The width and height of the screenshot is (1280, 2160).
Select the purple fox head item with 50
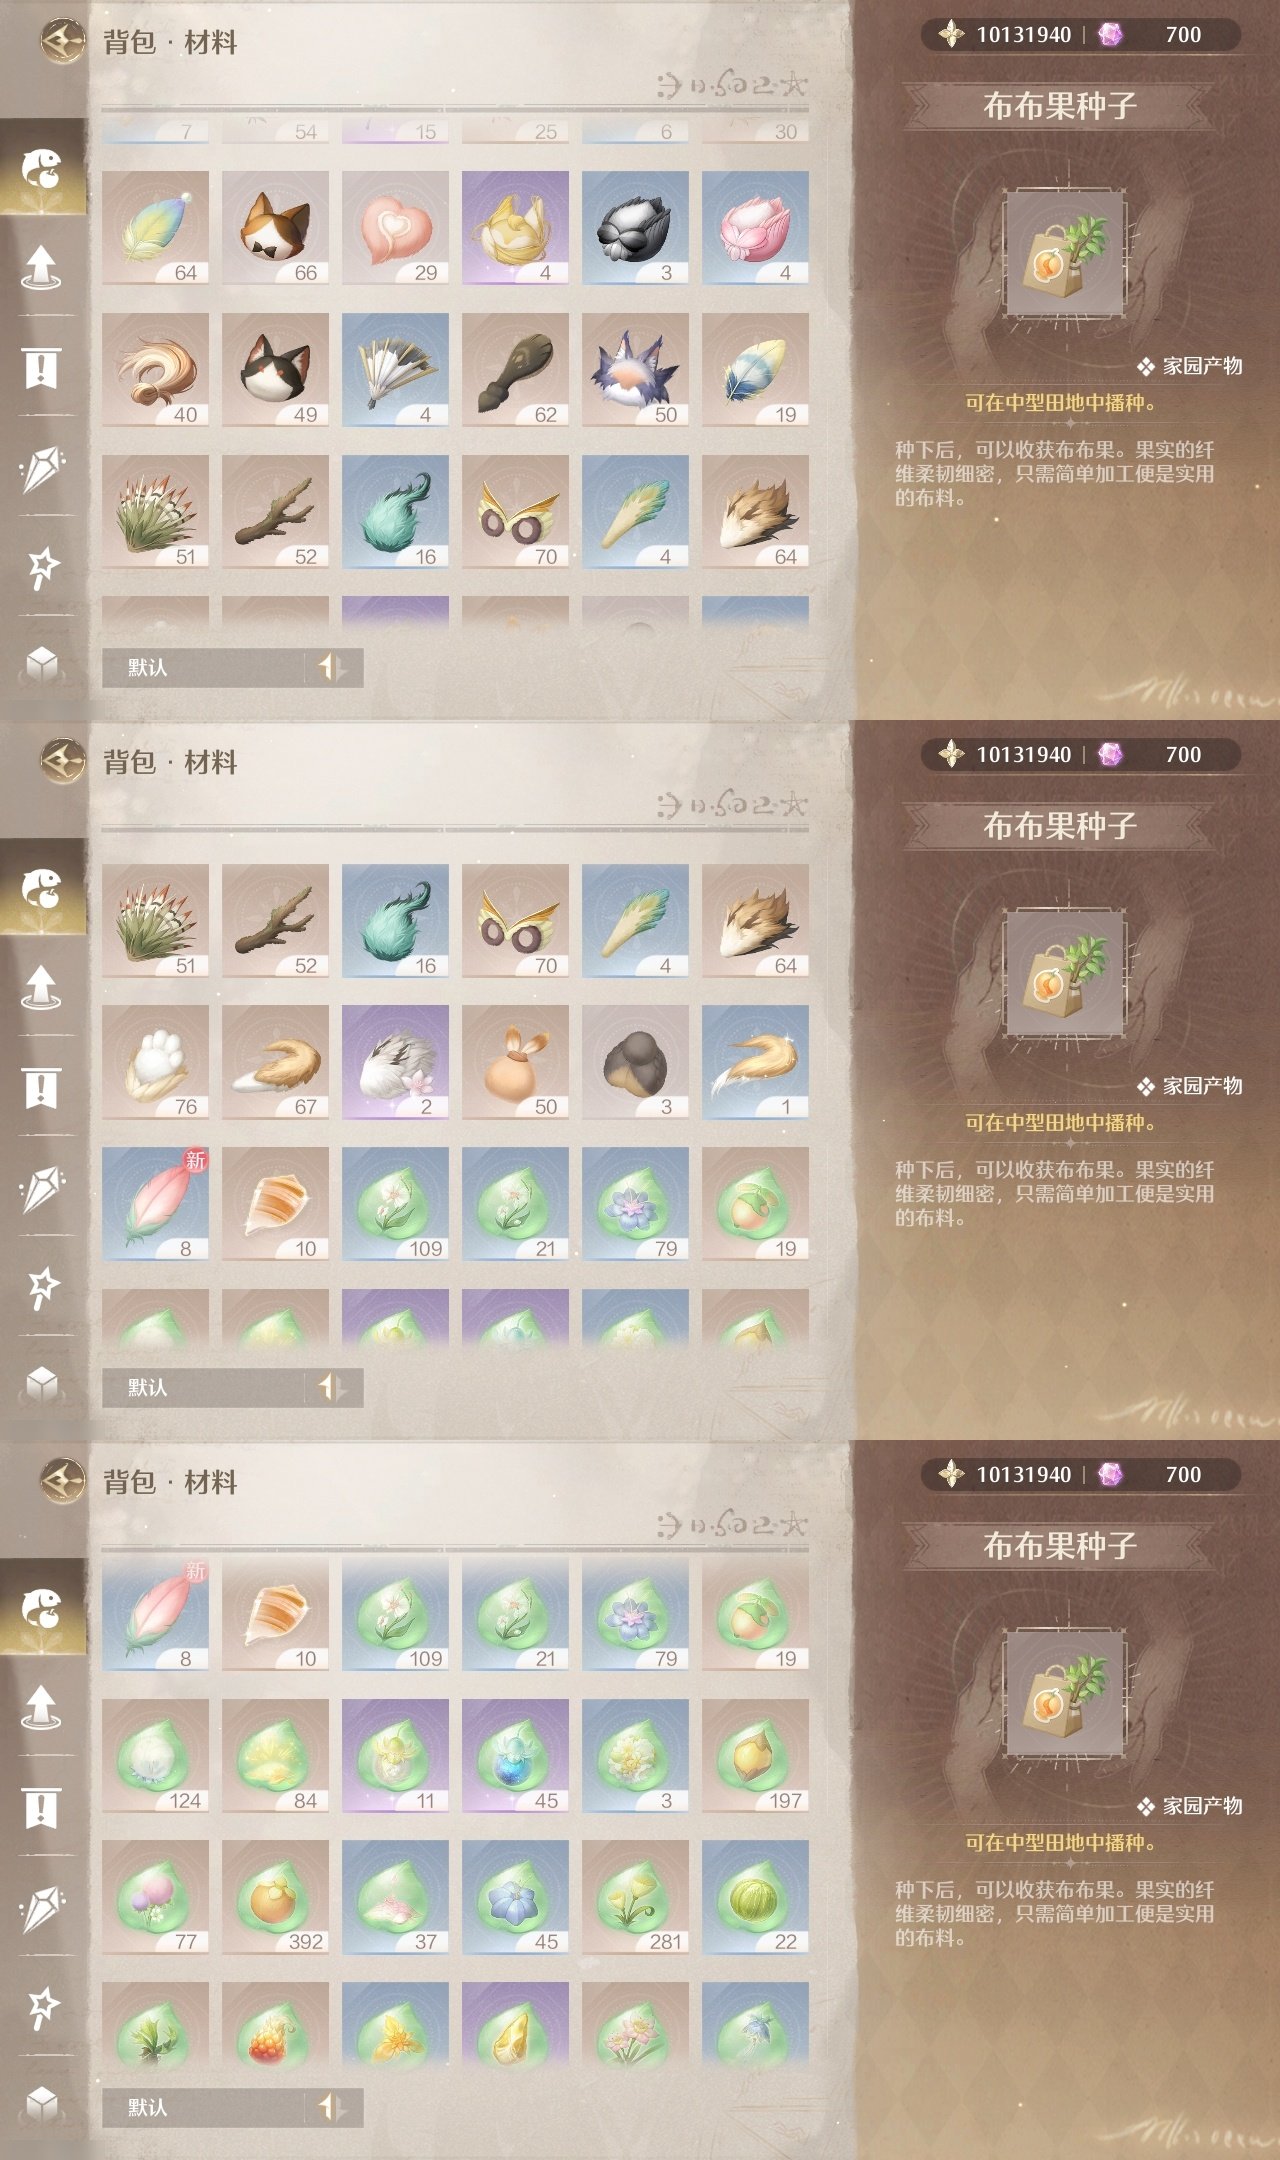tap(635, 370)
